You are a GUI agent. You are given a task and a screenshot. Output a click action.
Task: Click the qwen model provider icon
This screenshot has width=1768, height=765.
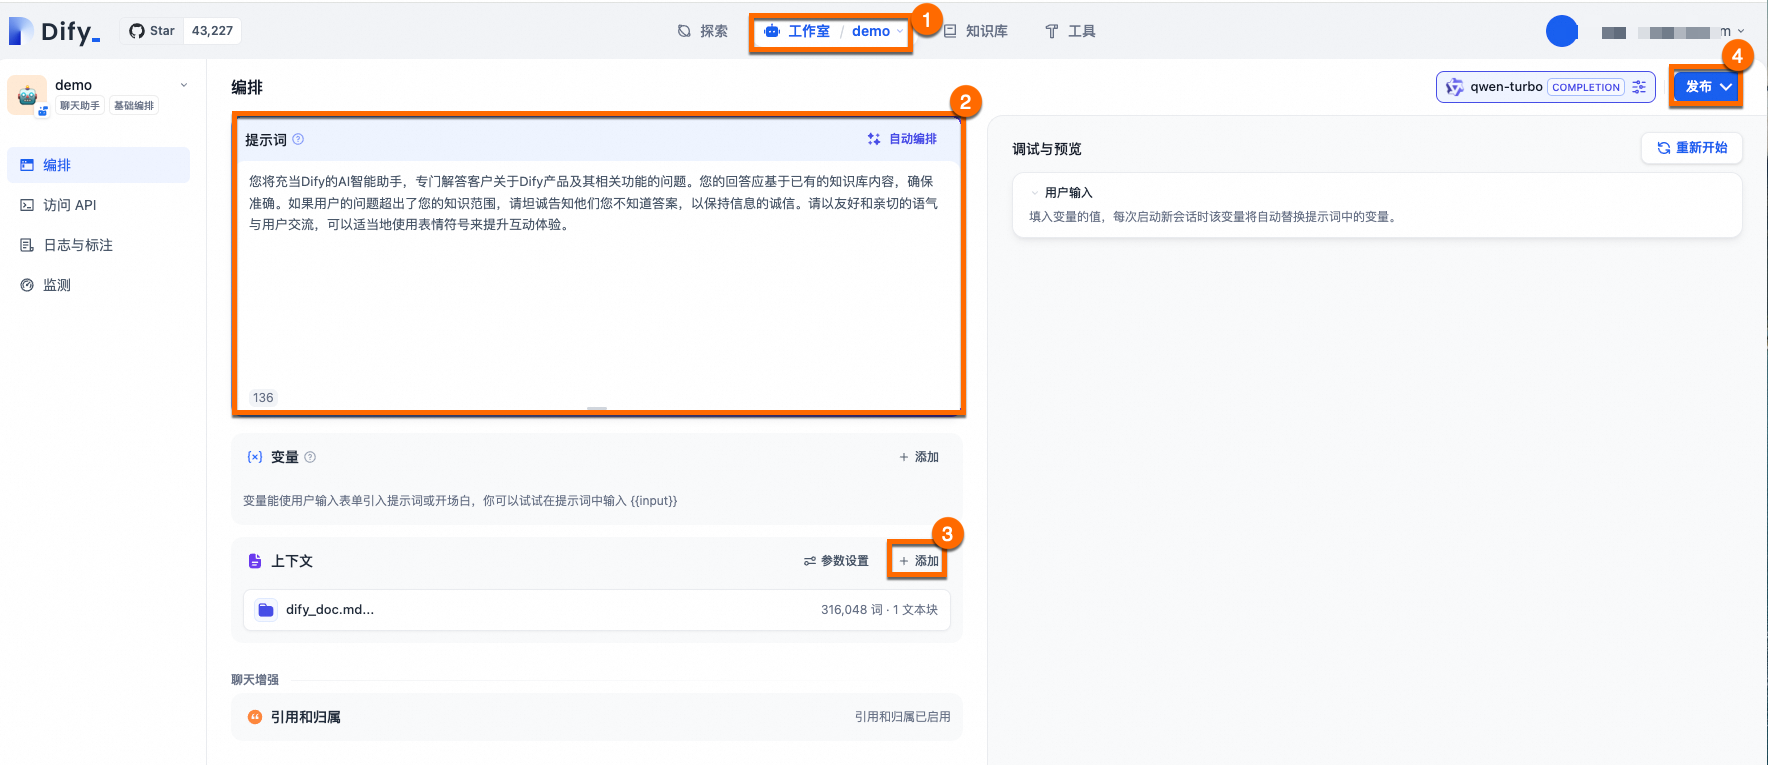coord(1454,87)
